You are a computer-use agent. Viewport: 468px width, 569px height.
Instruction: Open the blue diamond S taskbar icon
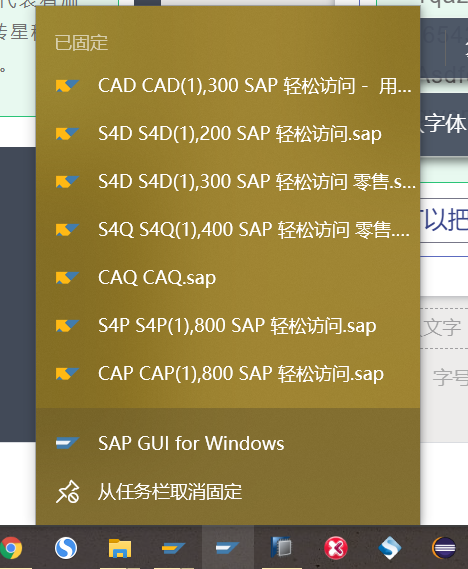(390, 548)
